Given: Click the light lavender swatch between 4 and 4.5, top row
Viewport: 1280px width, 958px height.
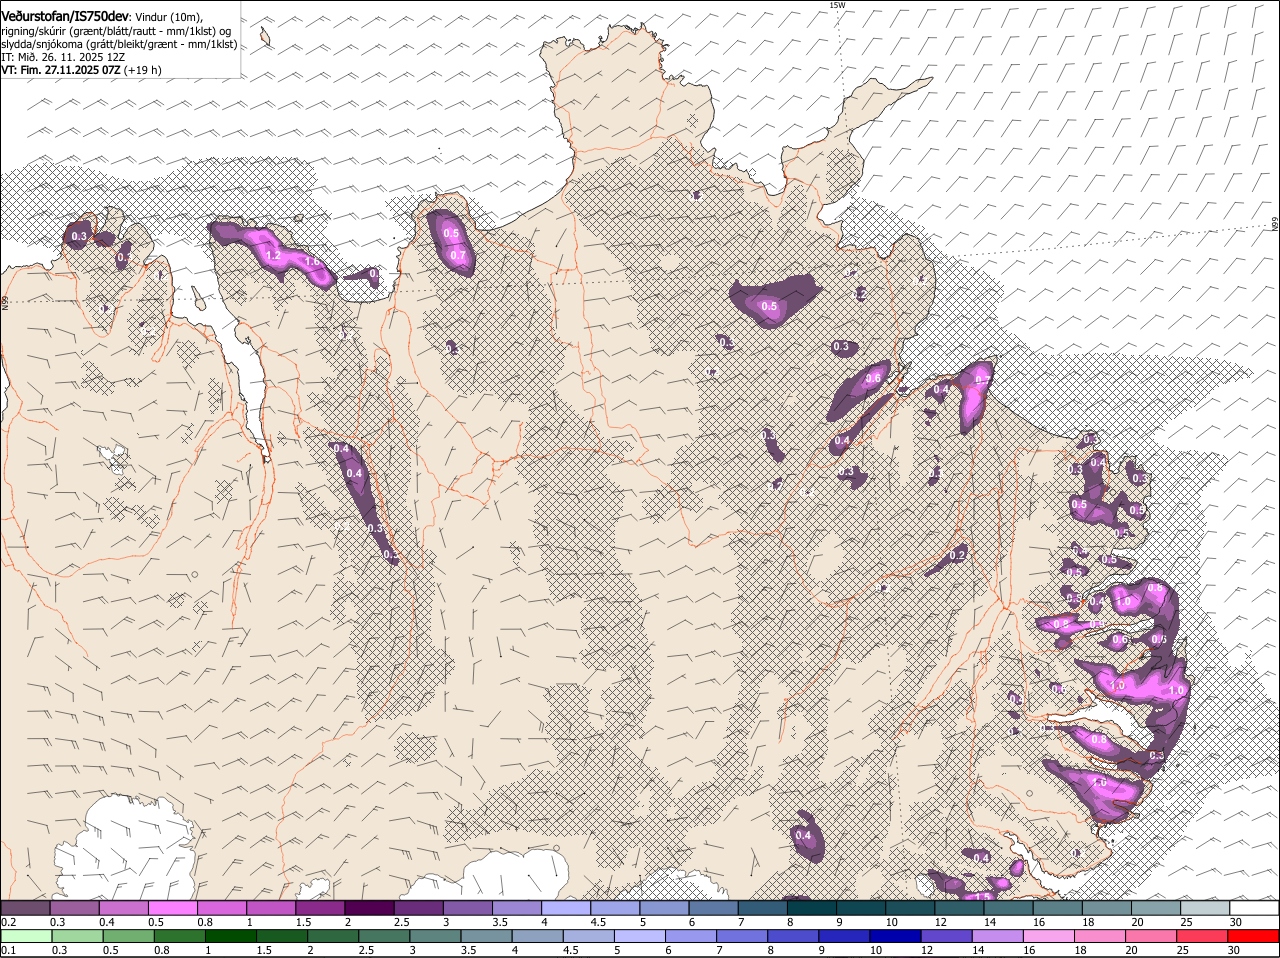Looking at the screenshot, I should [566, 907].
